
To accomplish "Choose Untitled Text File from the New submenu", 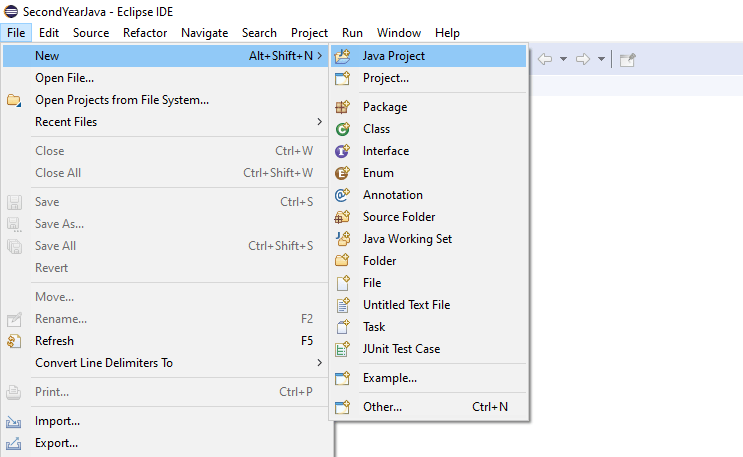I will tap(406, 305).
